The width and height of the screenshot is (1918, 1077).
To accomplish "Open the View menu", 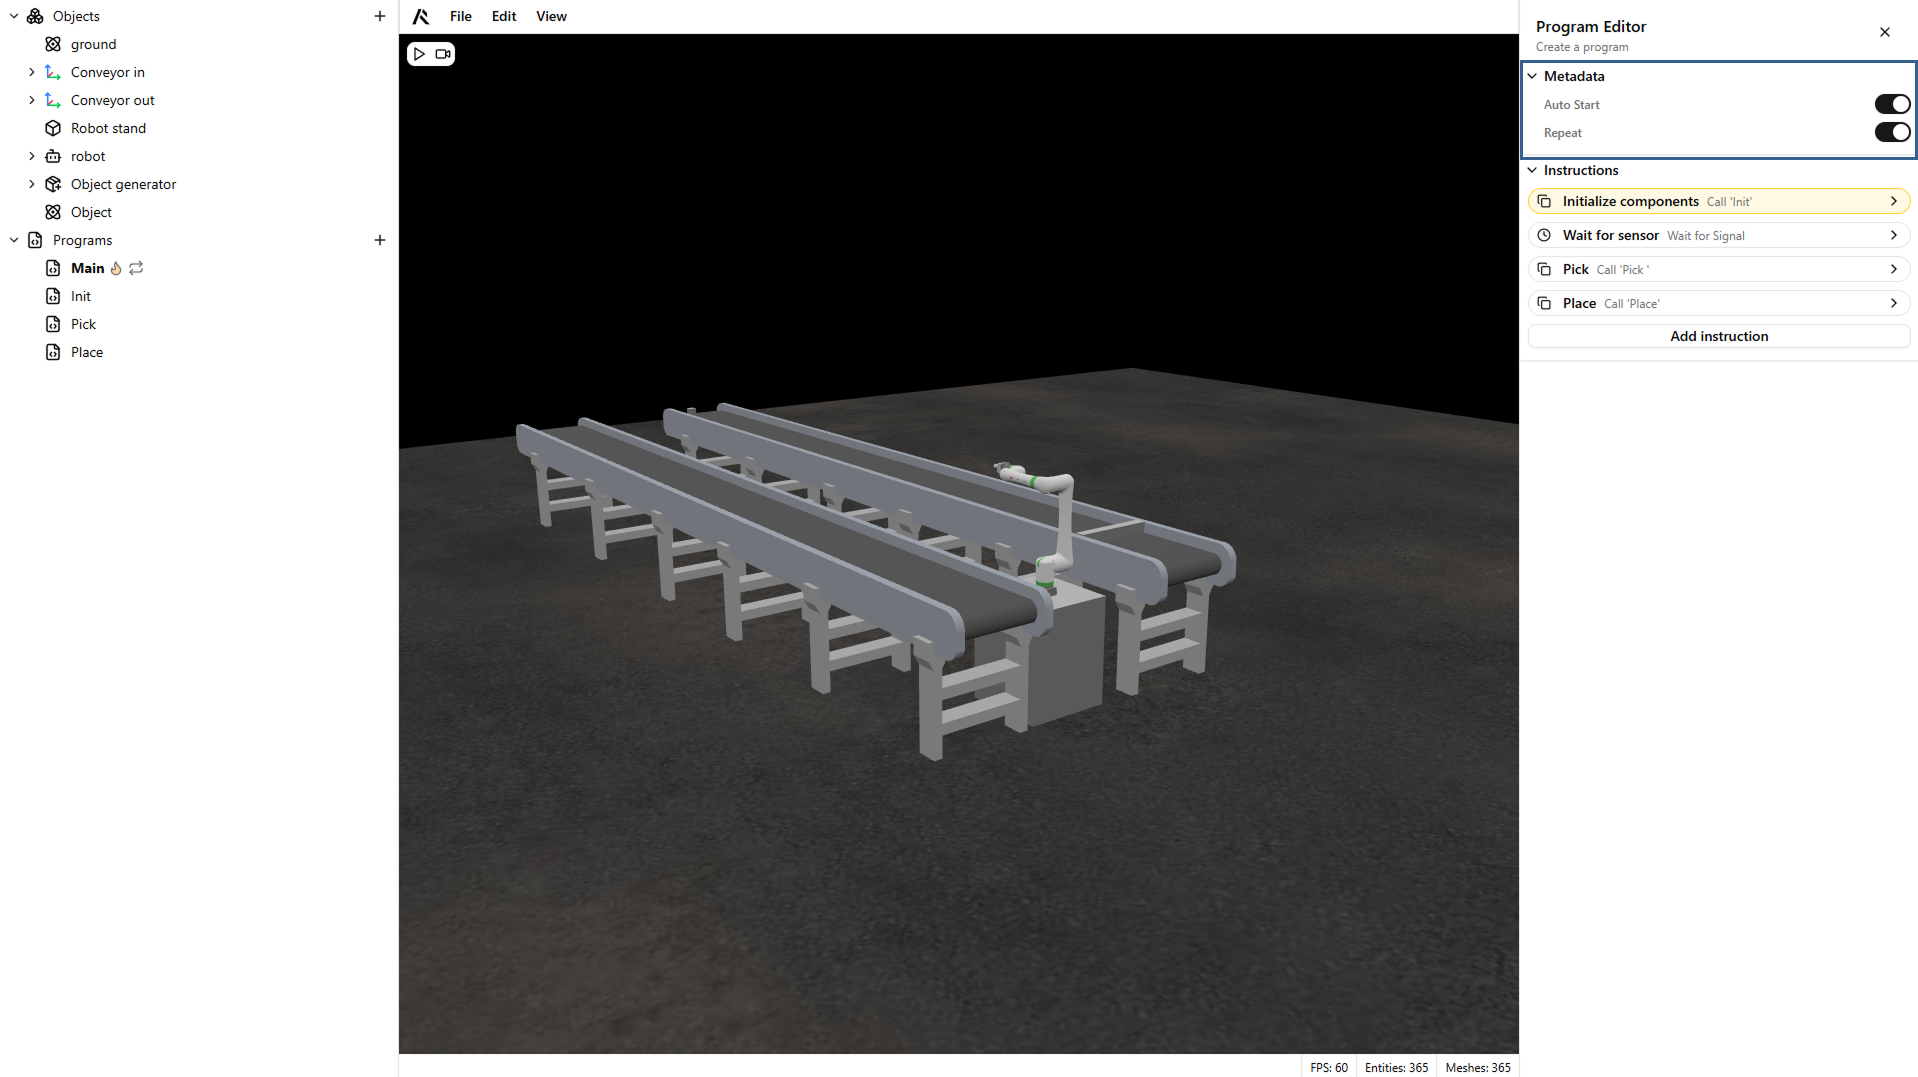I will click(x=551, y=16).
